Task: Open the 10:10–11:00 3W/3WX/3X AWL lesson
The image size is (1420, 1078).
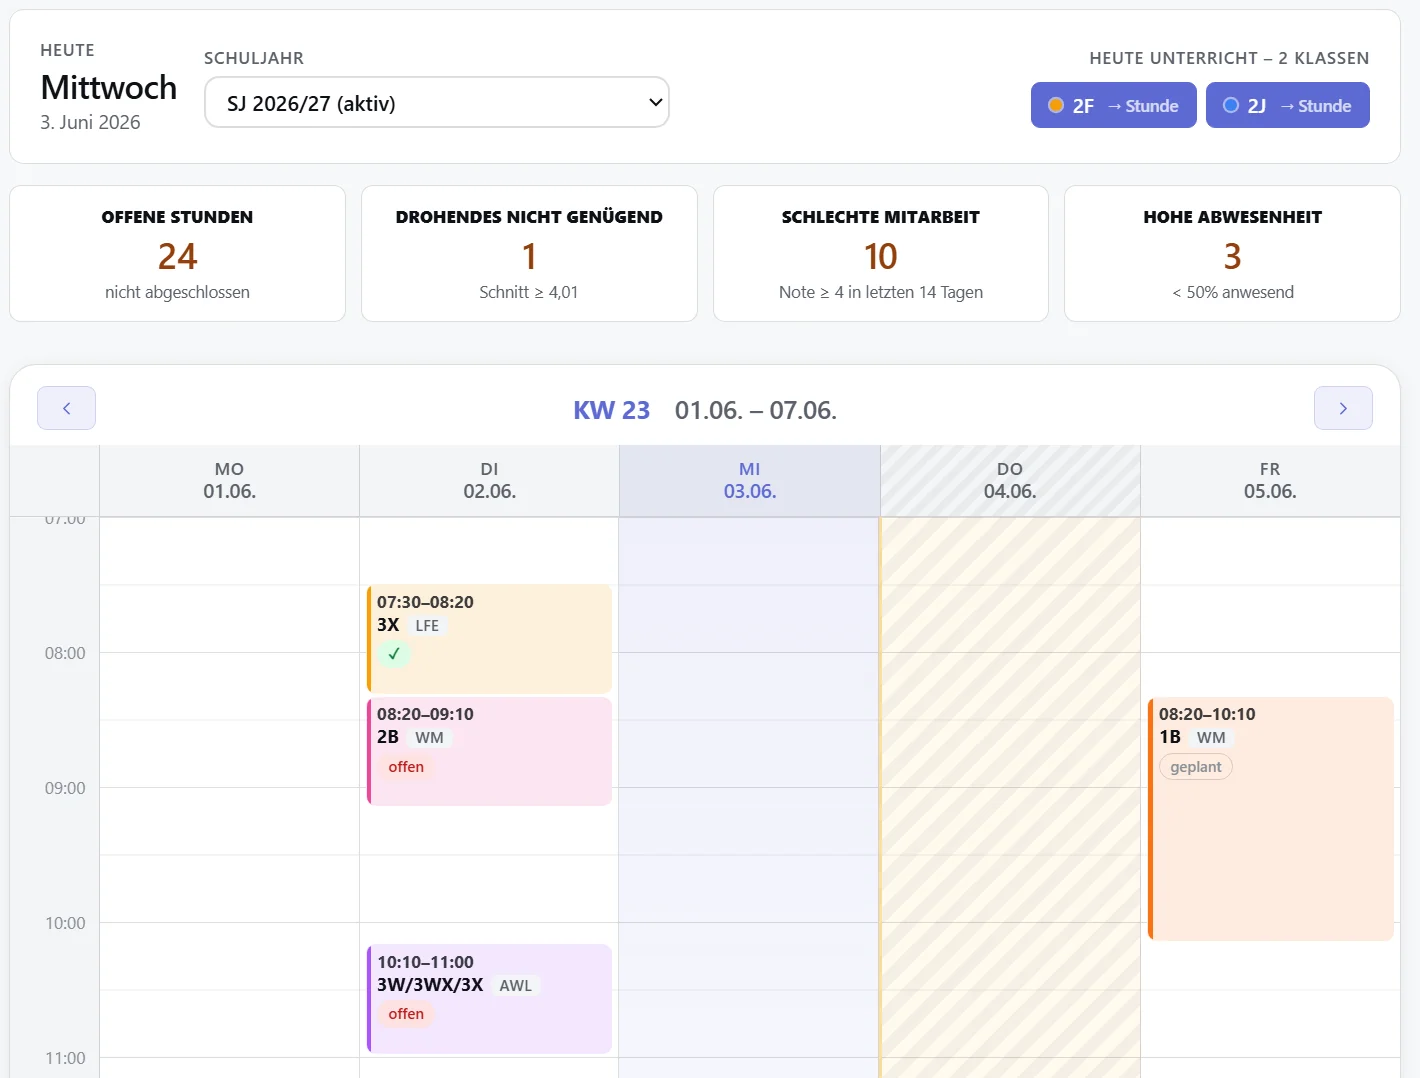Action: point(490,999)
